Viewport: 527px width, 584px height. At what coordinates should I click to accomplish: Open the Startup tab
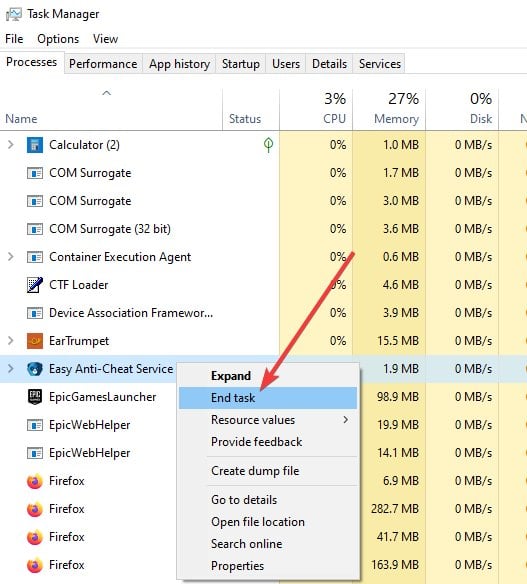[241, 64]
